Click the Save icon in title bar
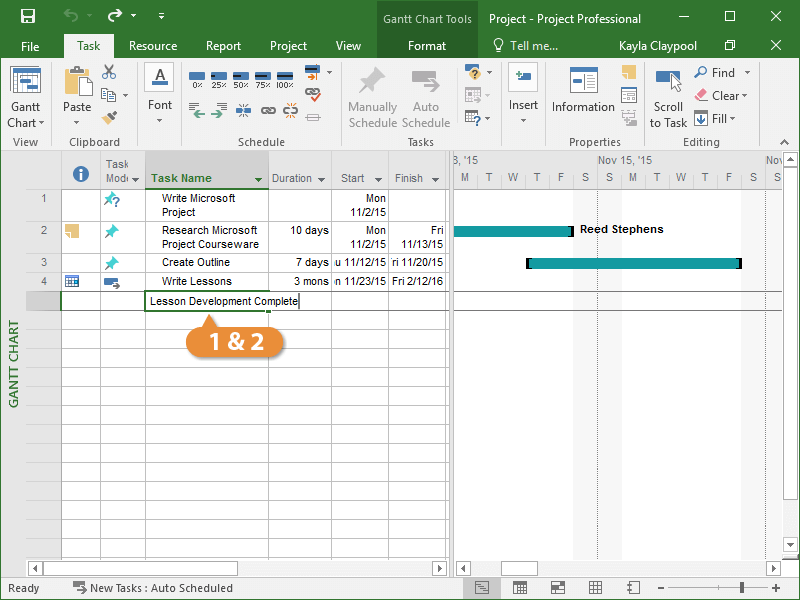800x600 pixels. (27, 17)
